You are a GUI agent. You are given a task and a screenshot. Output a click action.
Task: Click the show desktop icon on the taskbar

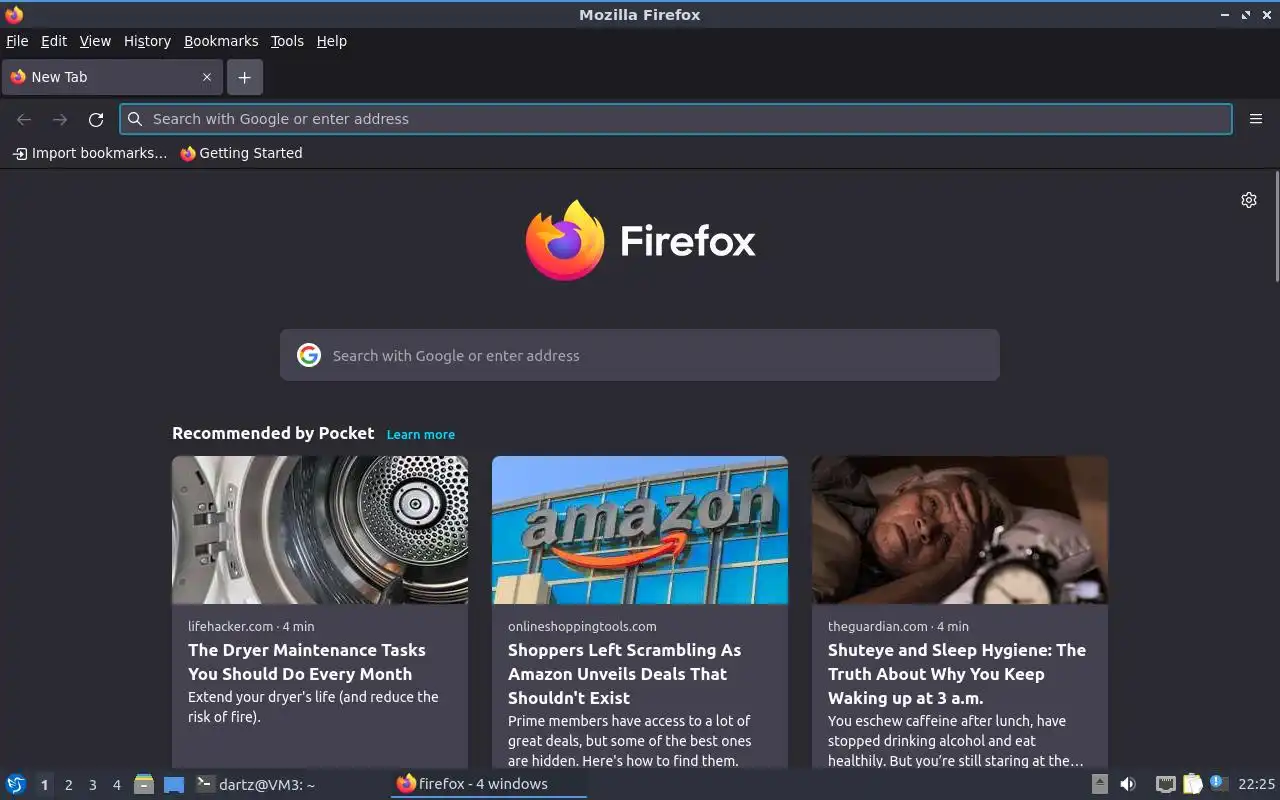[174, 785]
